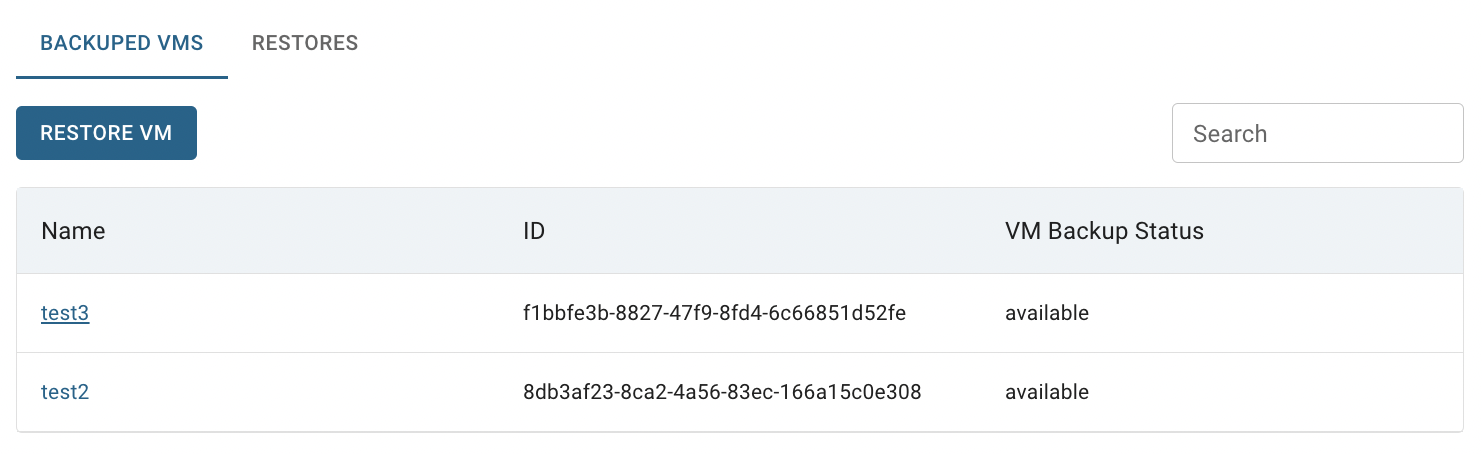This screenshot has width=1482, height=454.
Task: Start restoring a VM from backup
Action: [106, 133]
